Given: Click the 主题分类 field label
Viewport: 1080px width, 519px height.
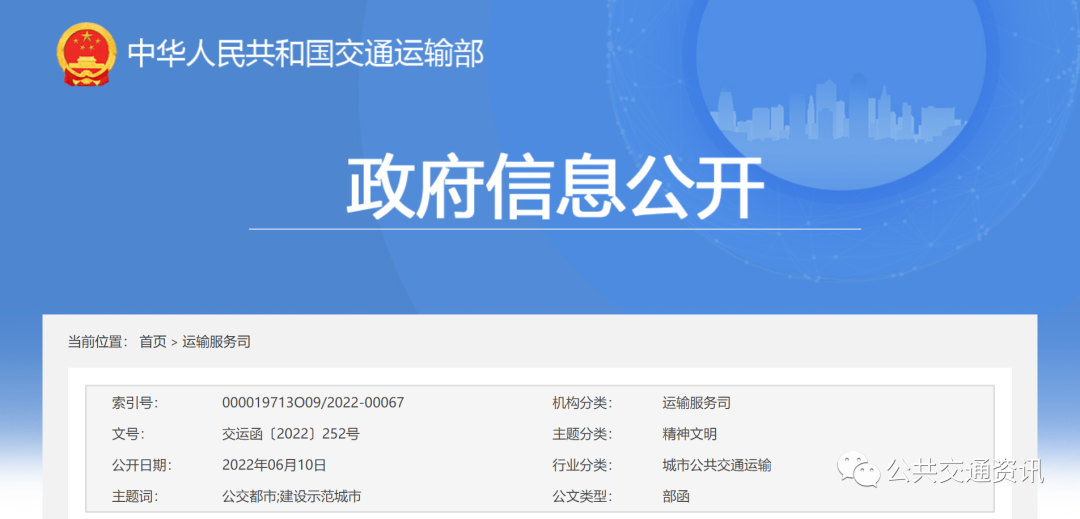Looking at the screenshot, I should 582,434.
